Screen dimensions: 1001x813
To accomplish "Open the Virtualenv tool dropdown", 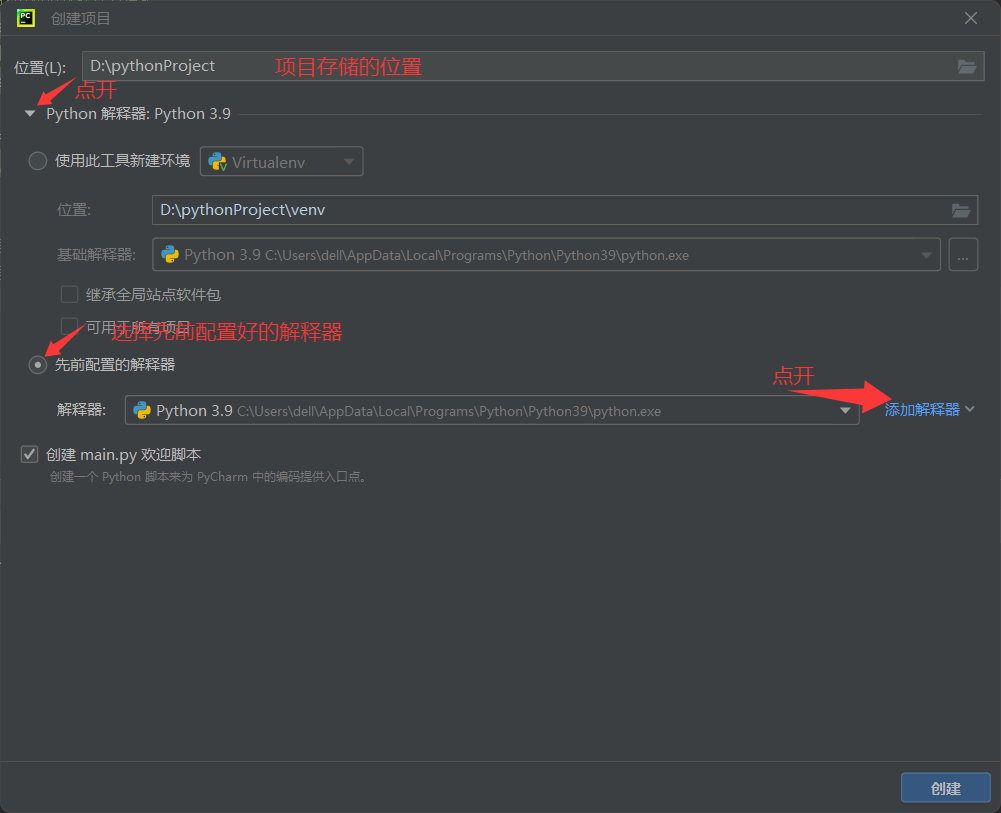I will coord(282,161).
